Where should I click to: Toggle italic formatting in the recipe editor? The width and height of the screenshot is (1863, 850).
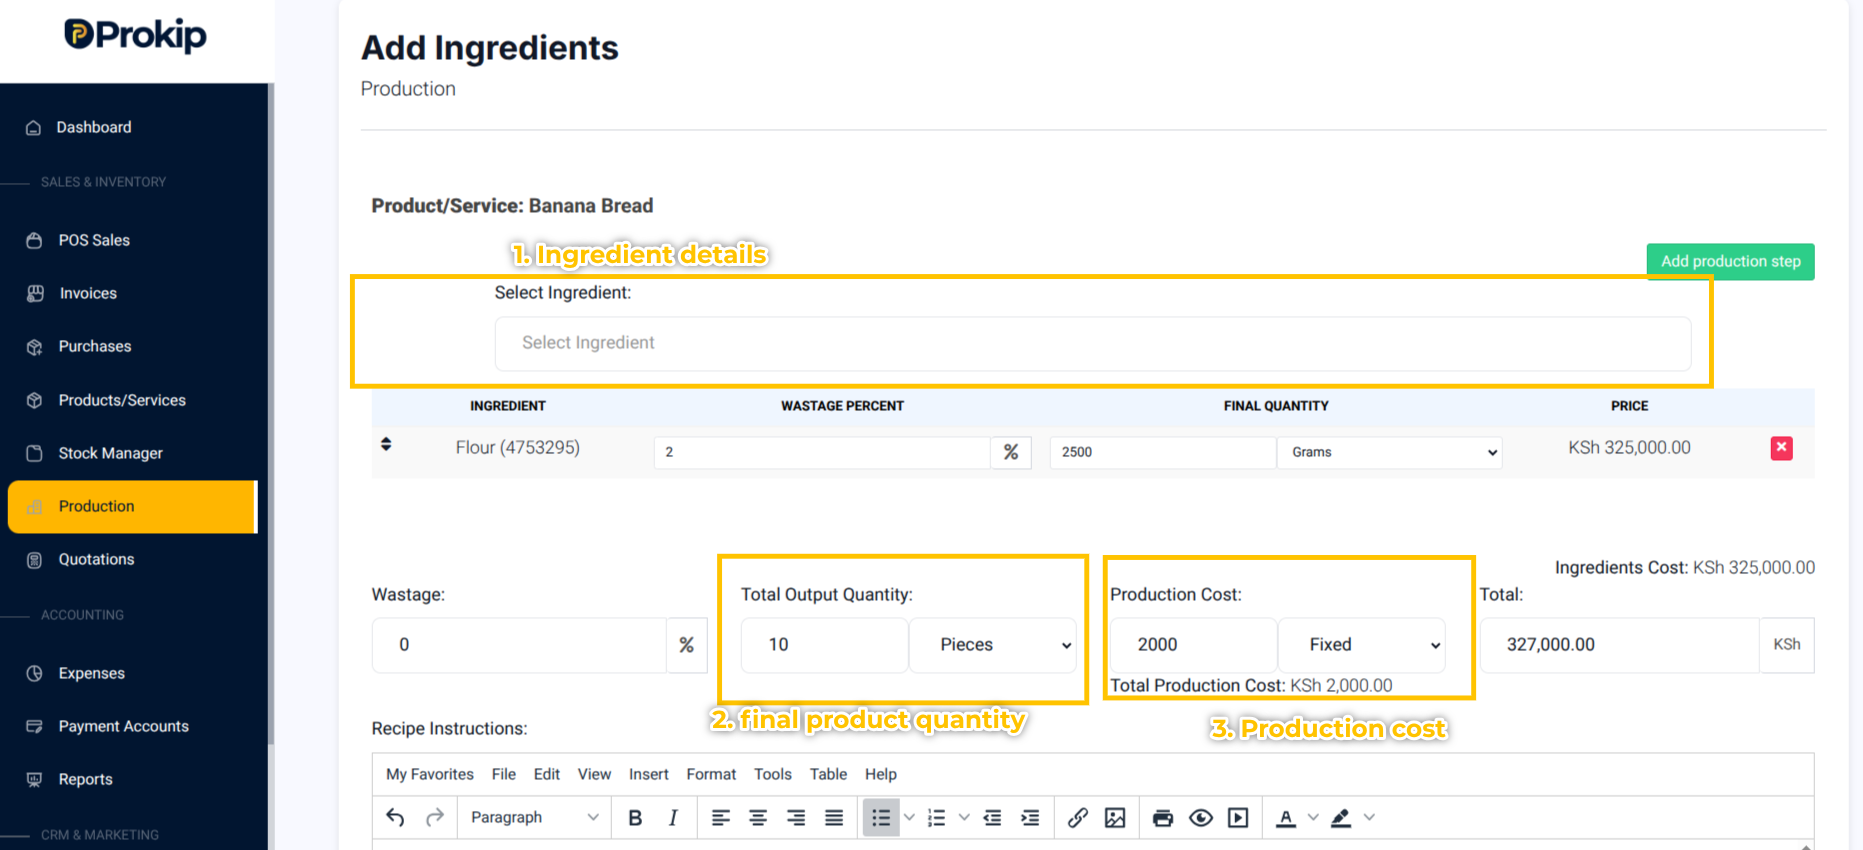pos(673,818)
